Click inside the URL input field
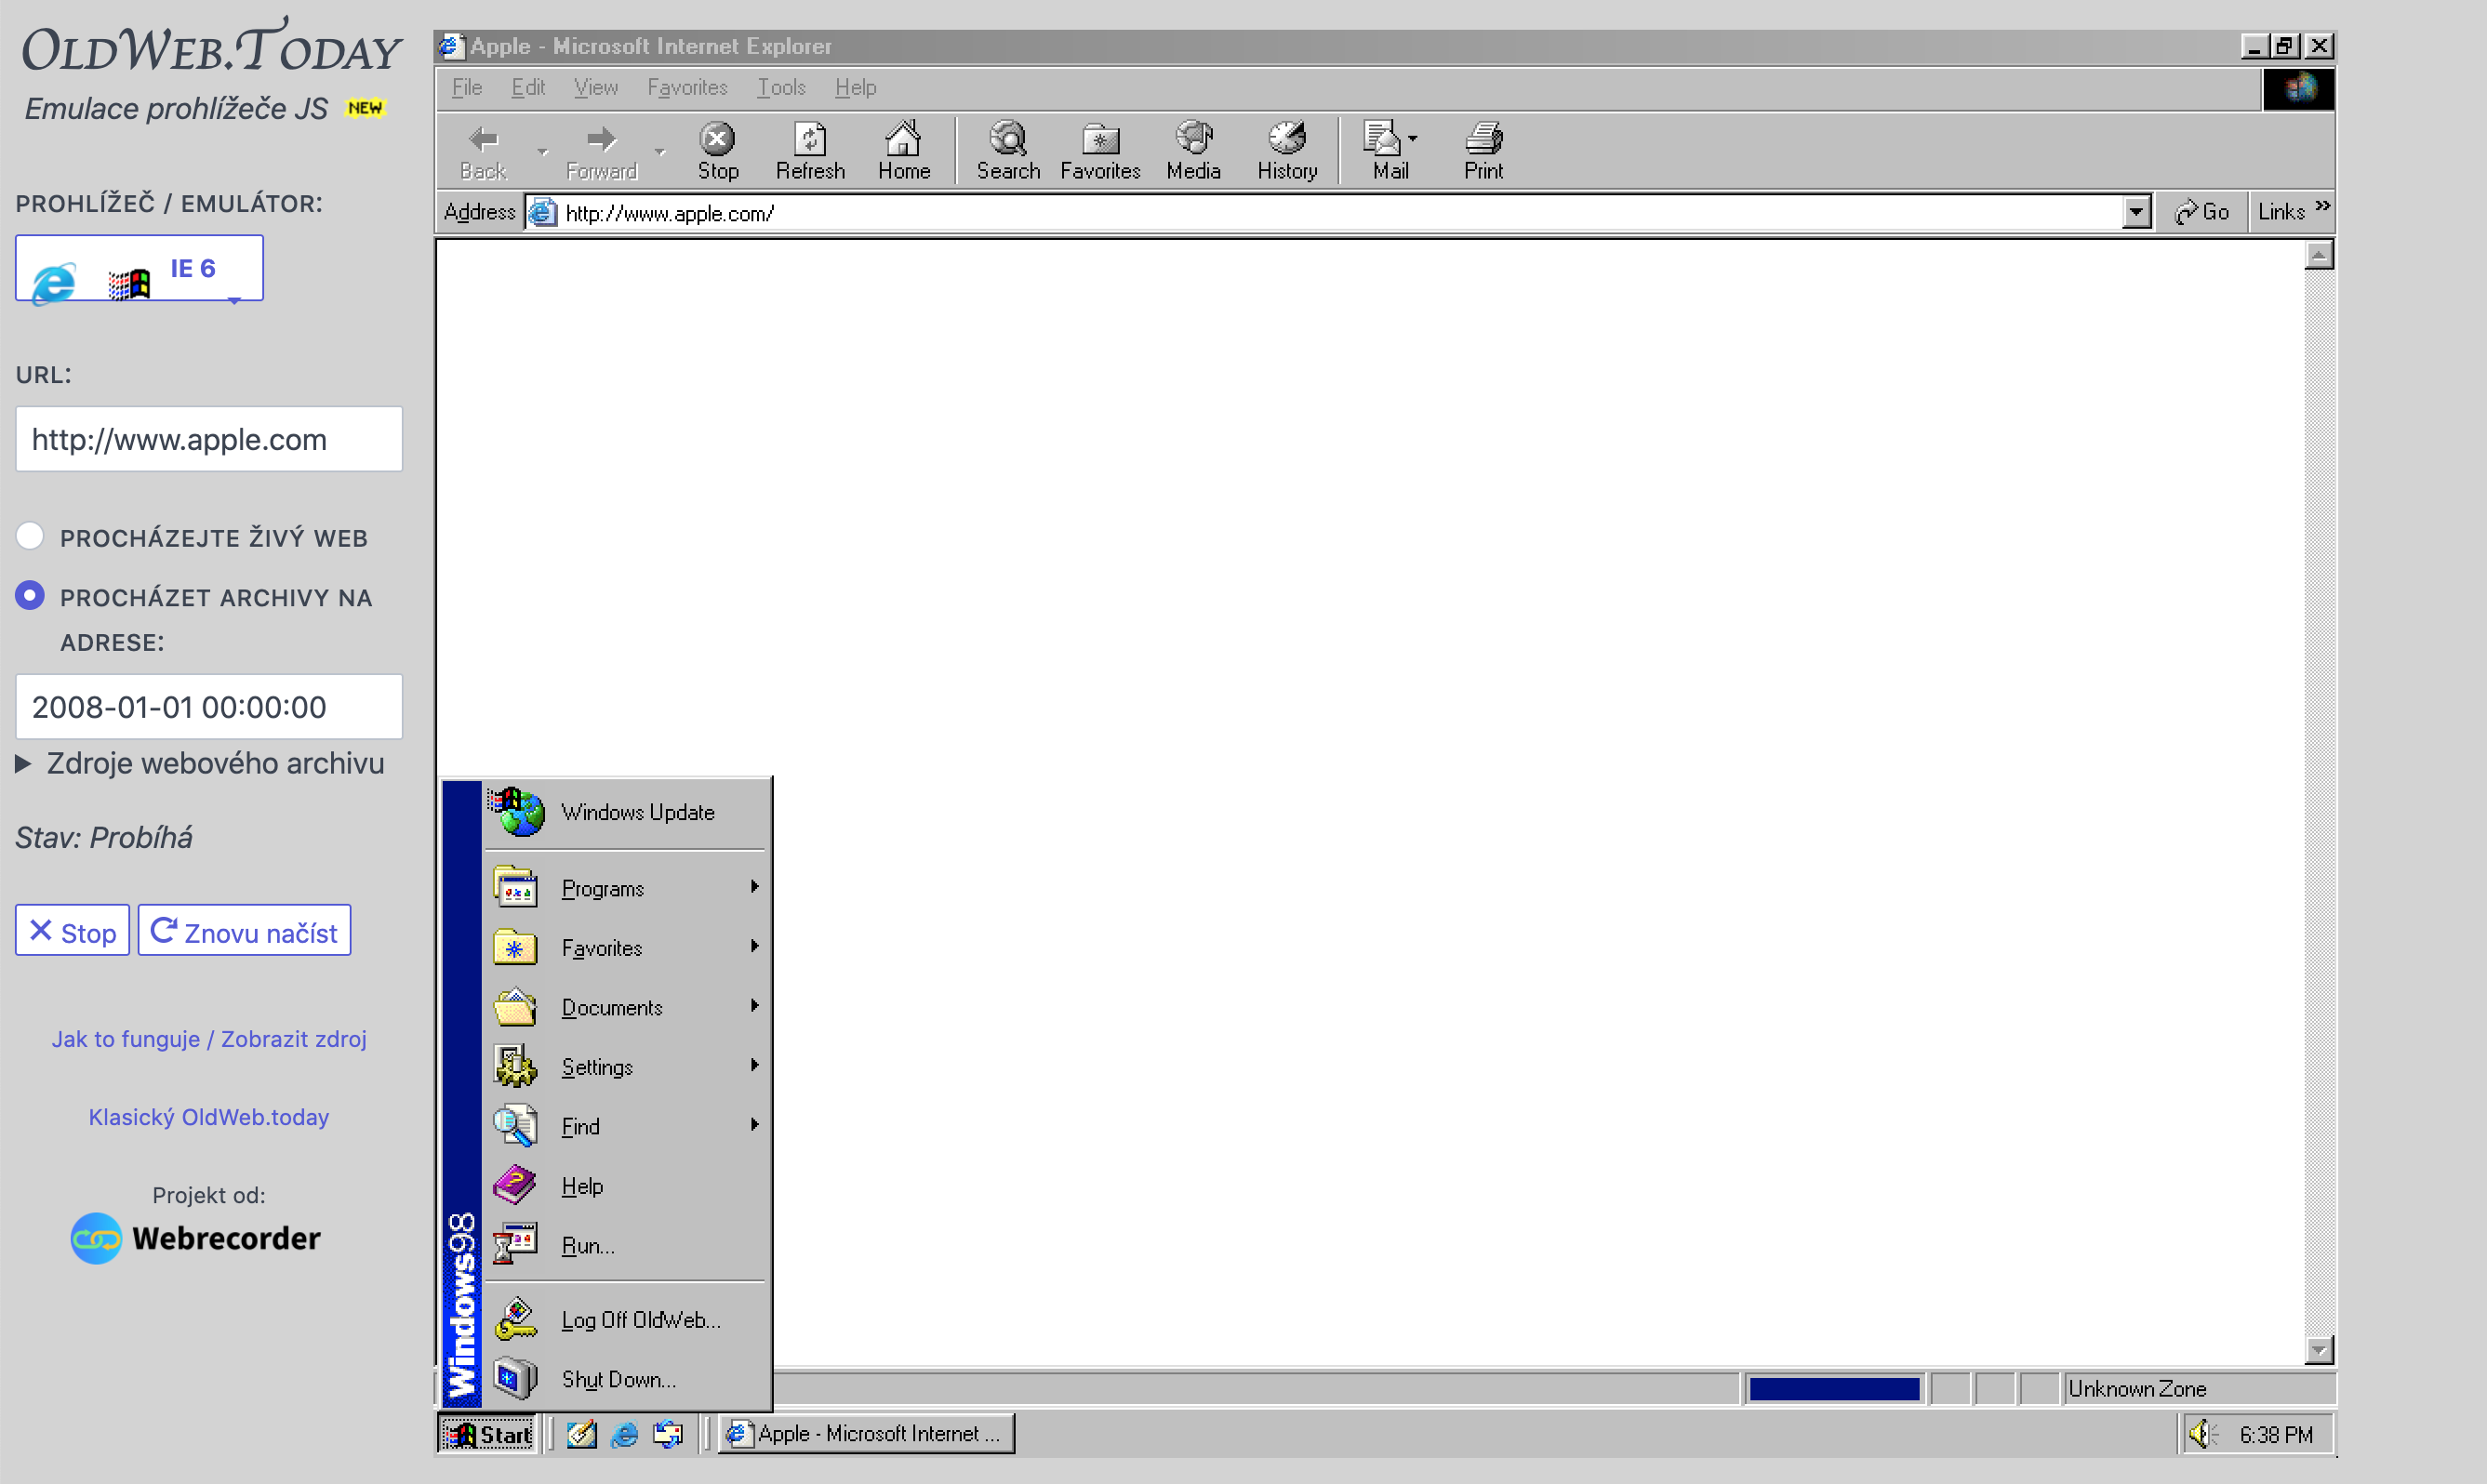Viewport: 2487px width, 1484px height. click(208, 439)
